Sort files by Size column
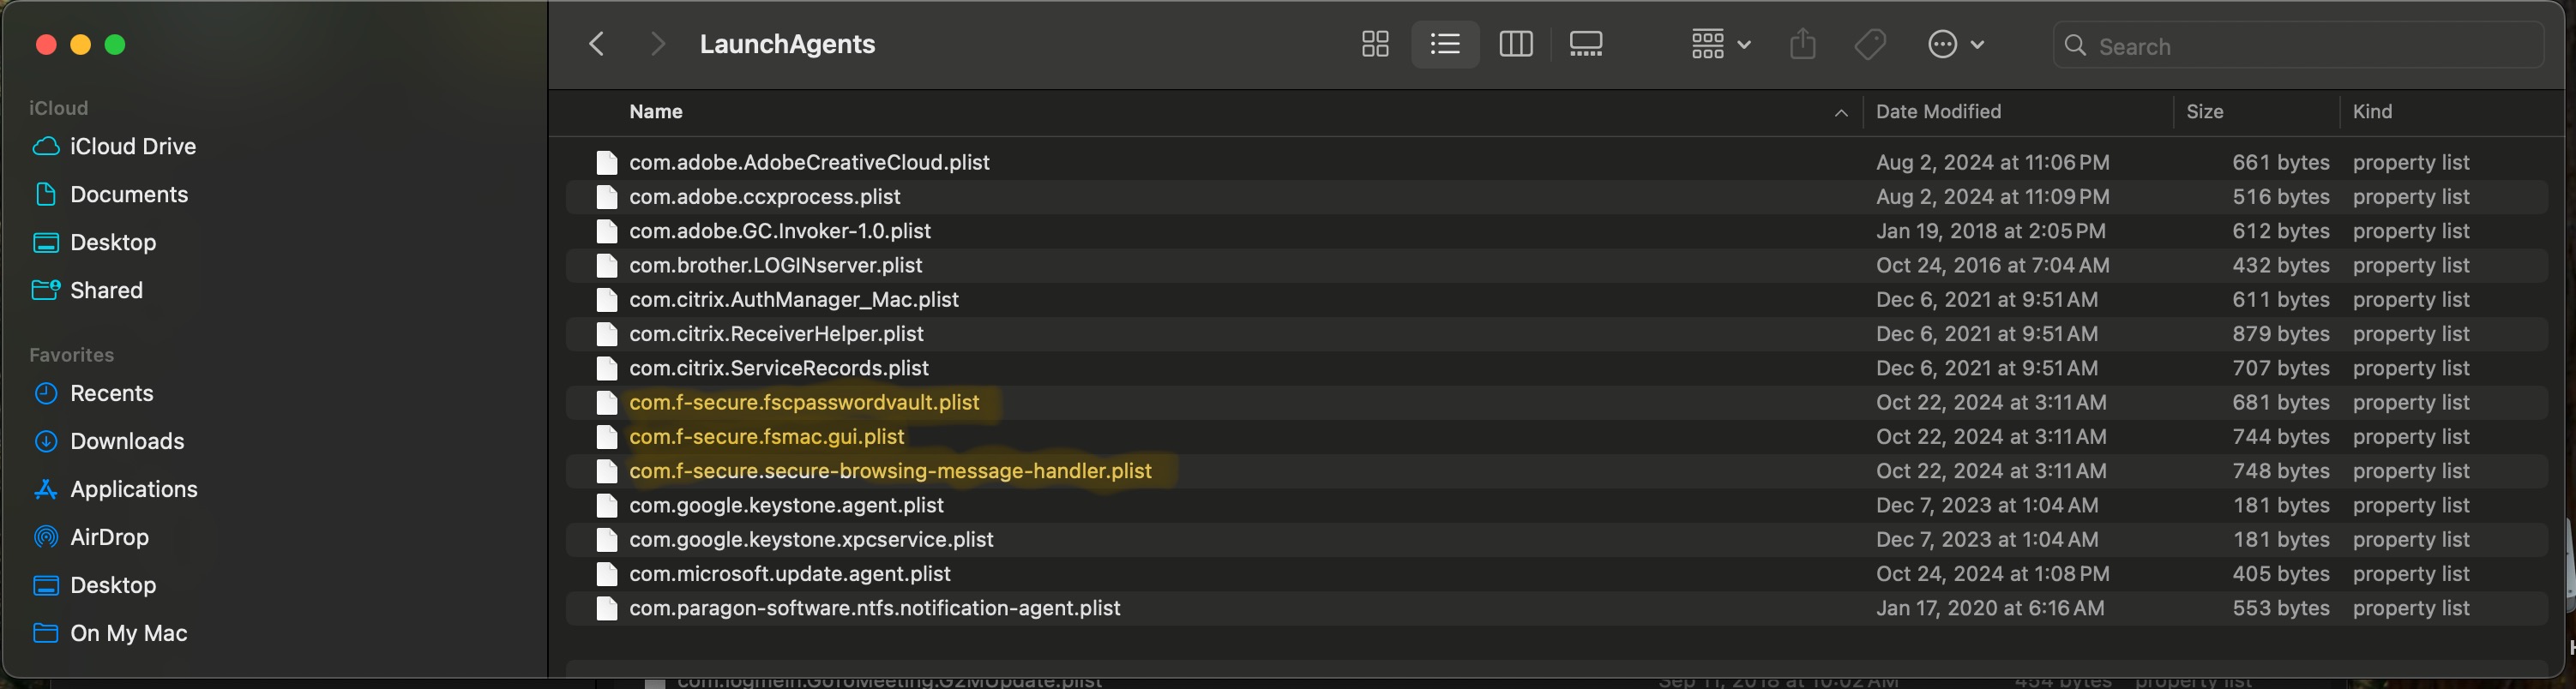The height and width of the screenshot is (689, 2576). (x=2204, y=112)
